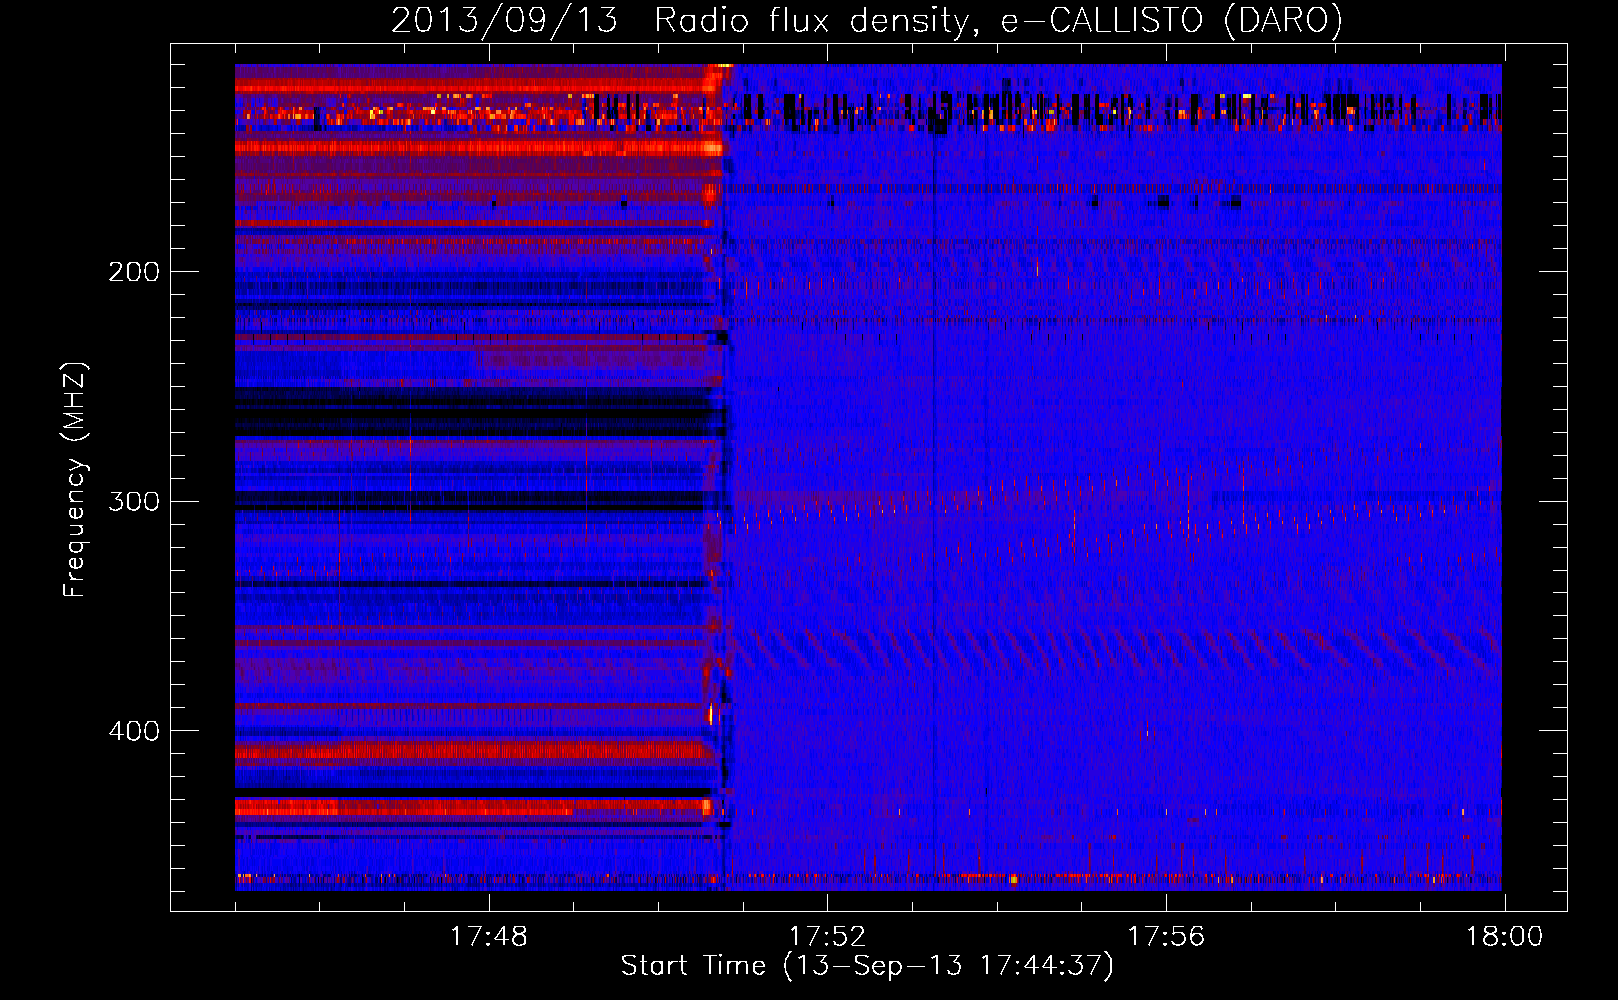
Task: Click the 'Start Time (13-Sep-13 17:44:37)' axis label
Action: 867,966
